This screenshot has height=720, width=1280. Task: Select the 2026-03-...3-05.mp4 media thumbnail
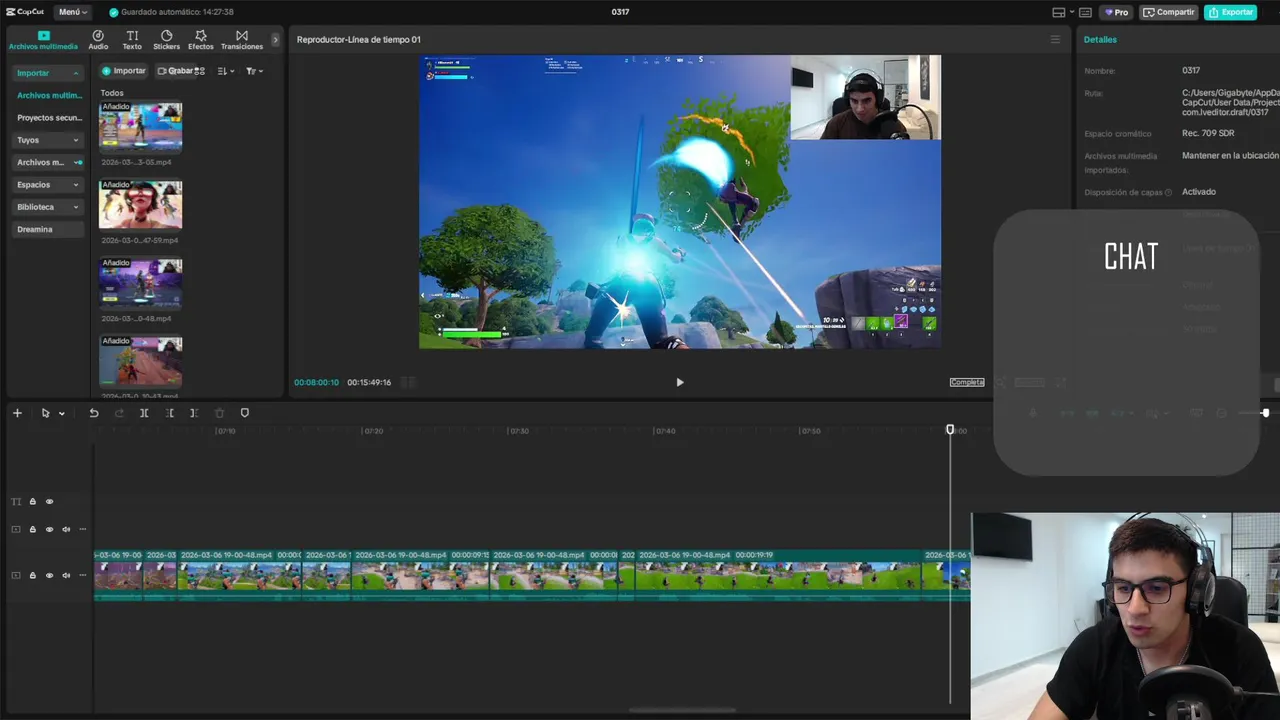140,126
